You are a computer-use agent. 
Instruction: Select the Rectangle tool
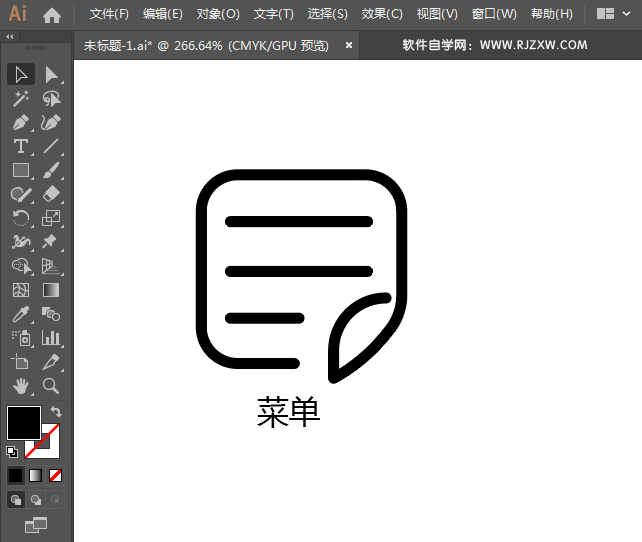pos(20,170)
